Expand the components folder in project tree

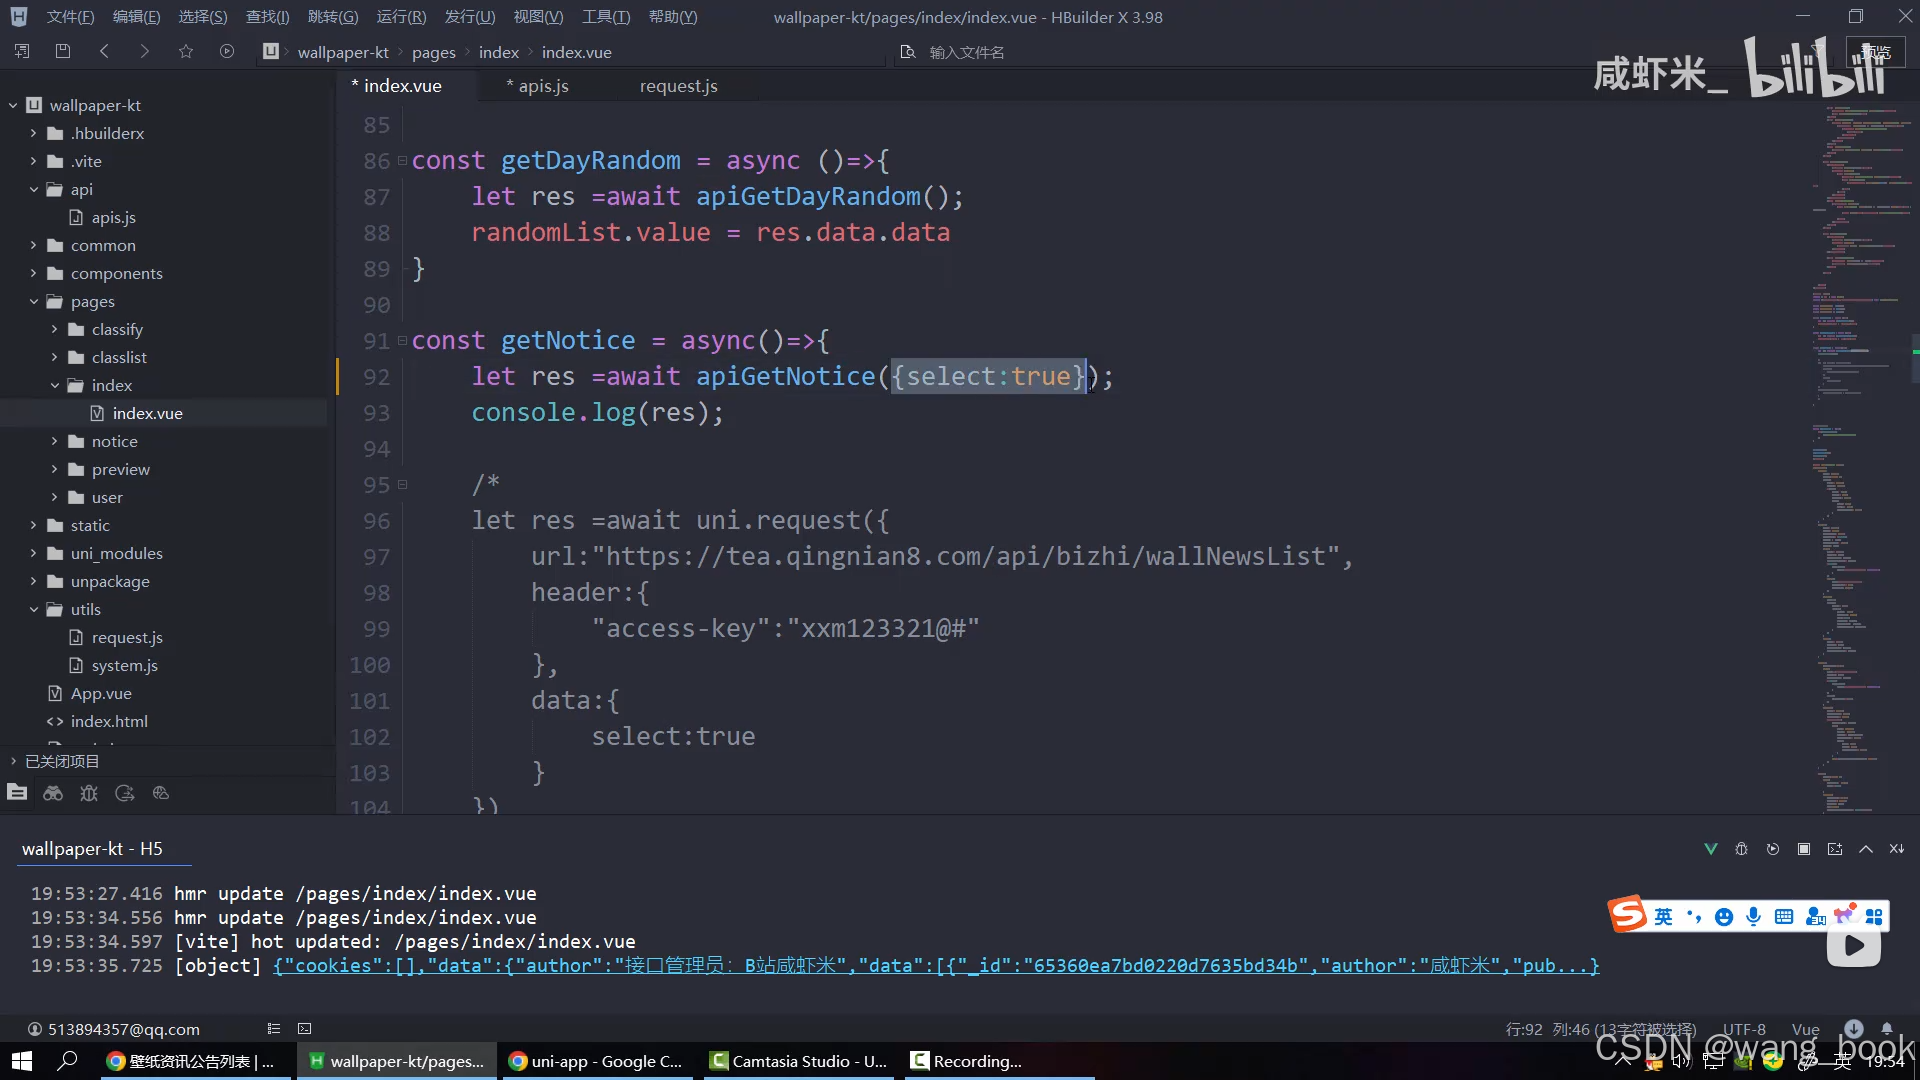[33, 273]
